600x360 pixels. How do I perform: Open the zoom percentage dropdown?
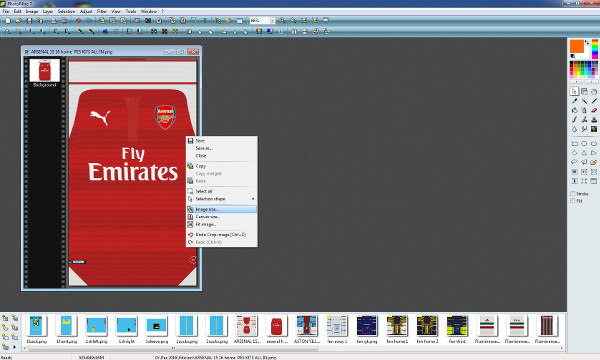pos(272,21)
